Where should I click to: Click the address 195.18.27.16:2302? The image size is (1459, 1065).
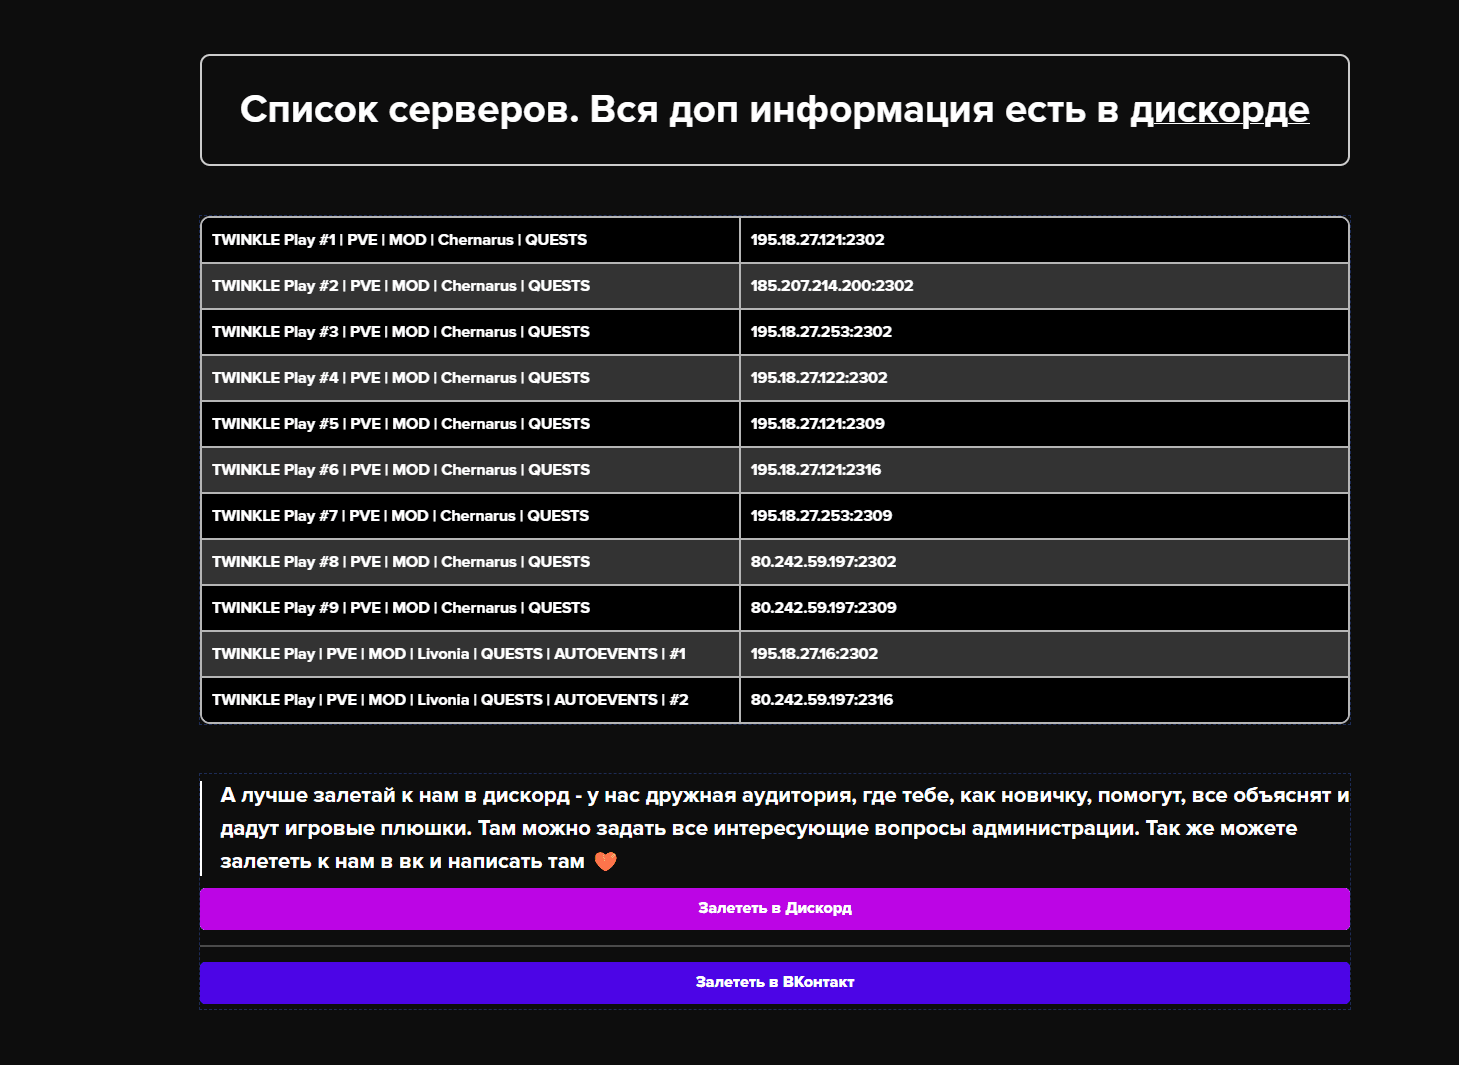[x=814, y=654]
